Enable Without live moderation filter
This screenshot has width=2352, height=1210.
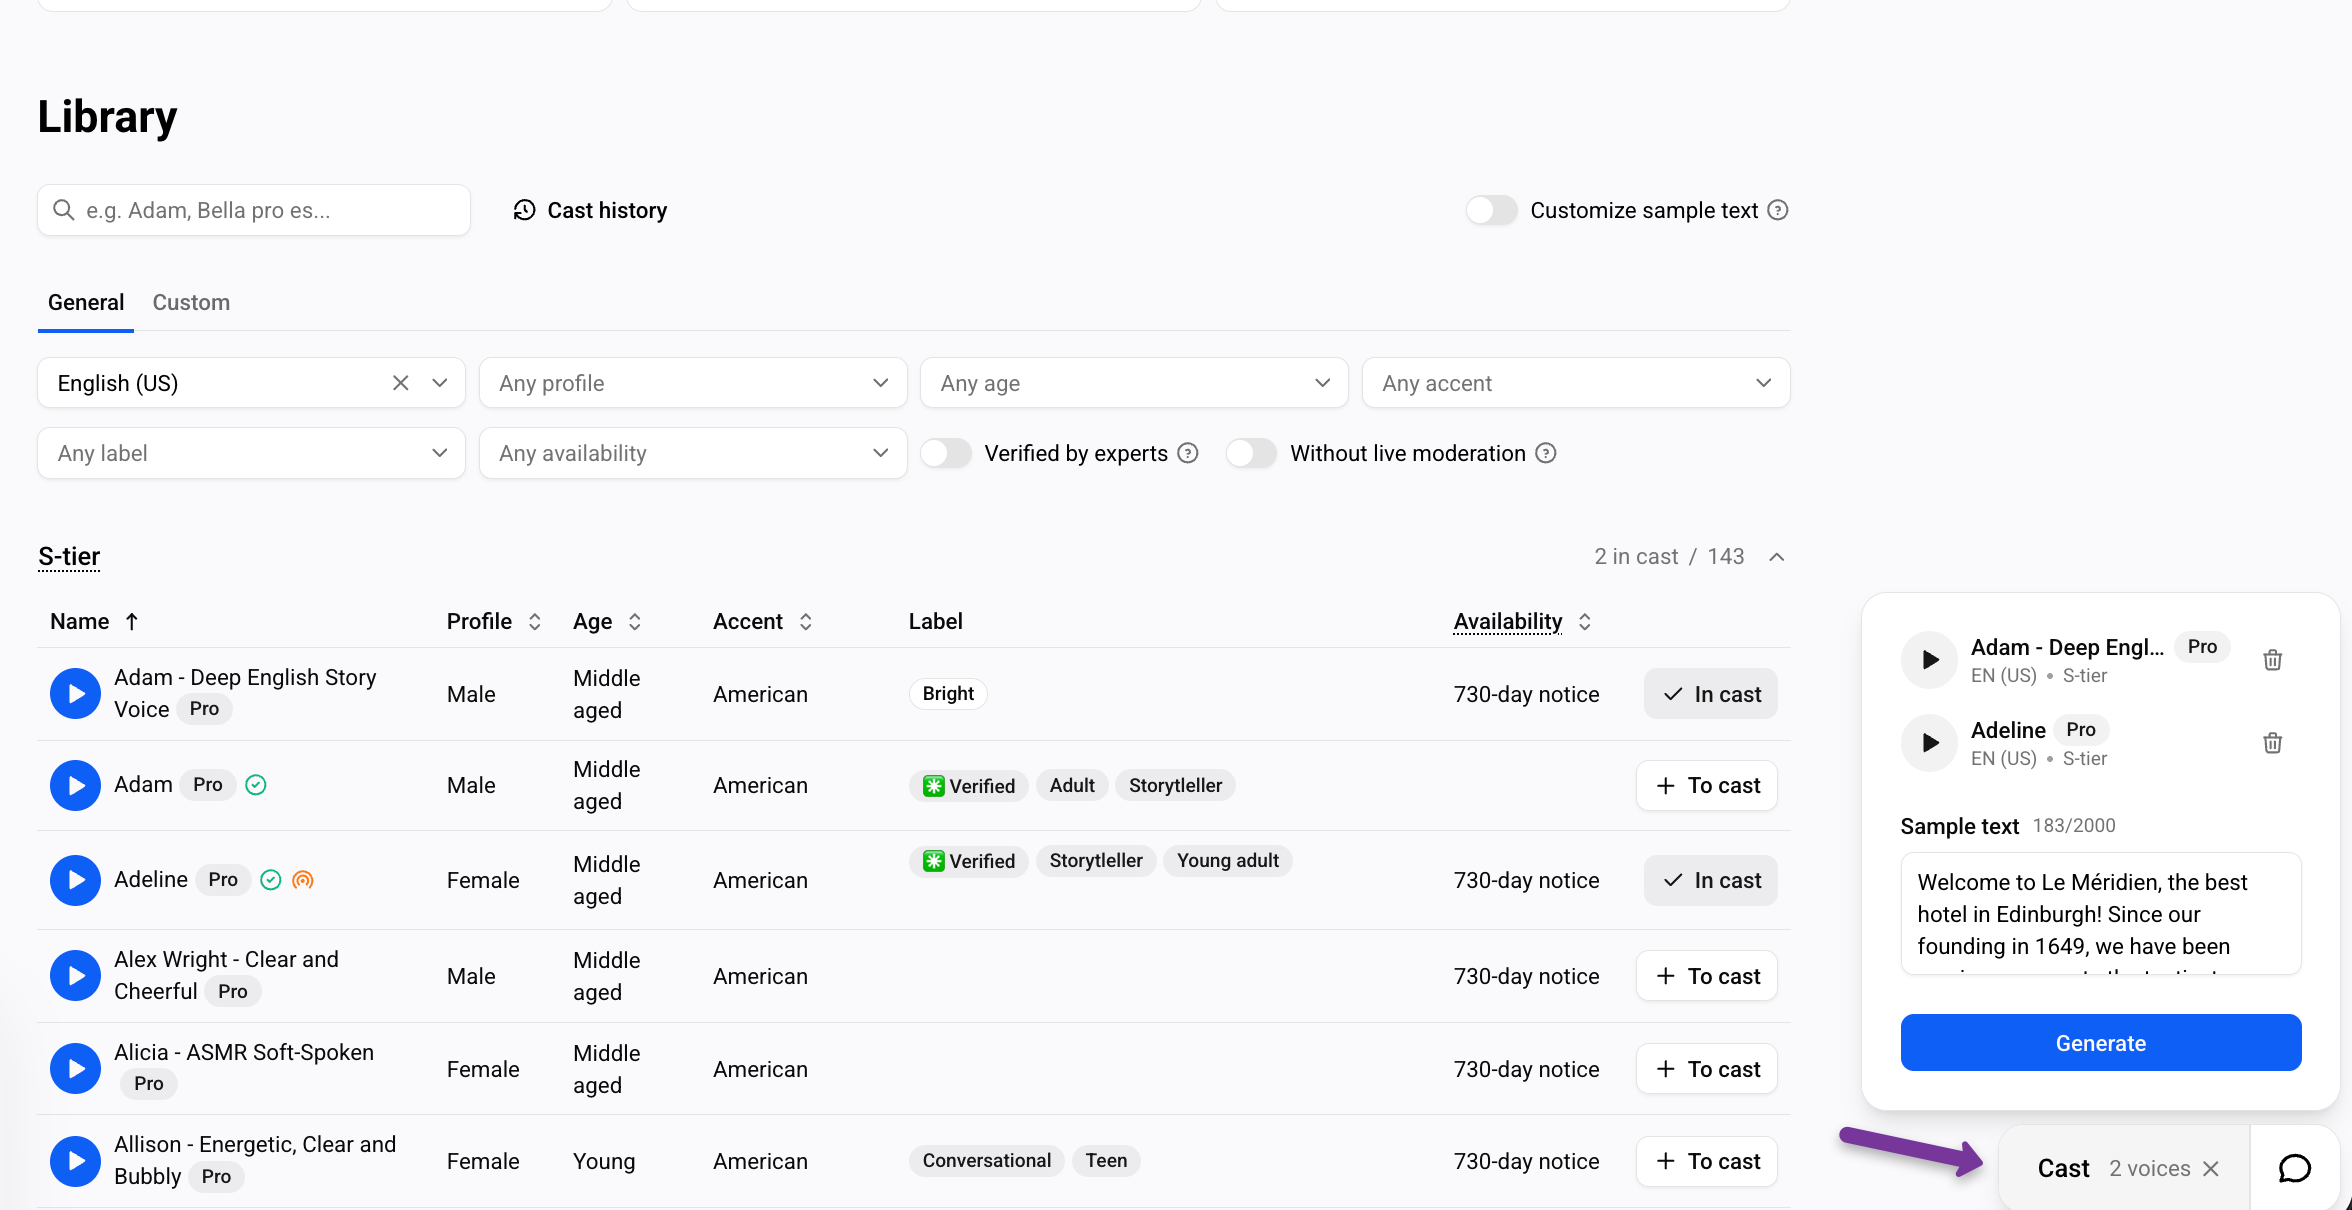click(1251, 453)
